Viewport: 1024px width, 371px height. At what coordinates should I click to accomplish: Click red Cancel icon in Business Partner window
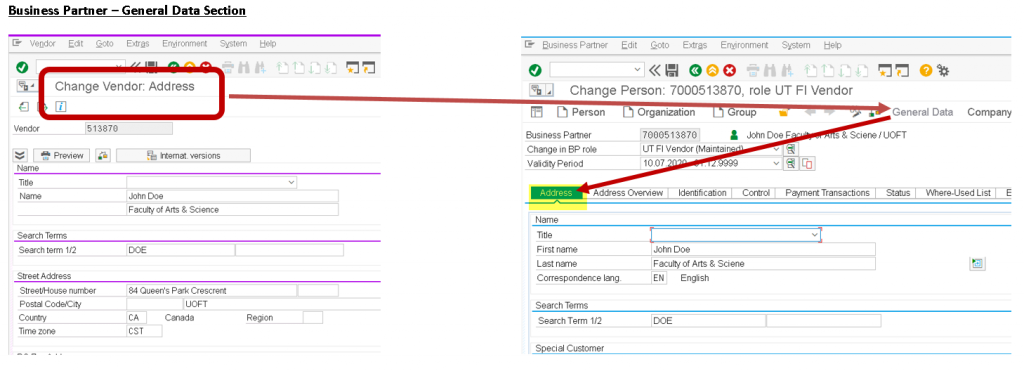click(x=729, y=71)
